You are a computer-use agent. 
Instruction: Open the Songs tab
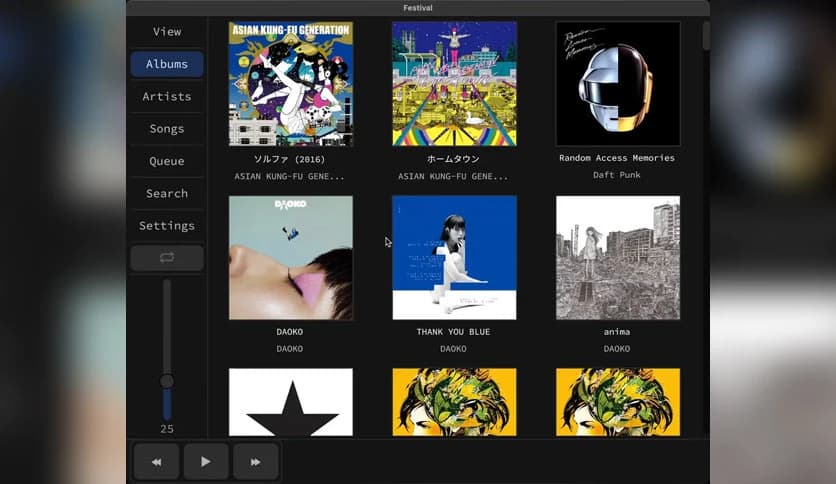point(167,128)
